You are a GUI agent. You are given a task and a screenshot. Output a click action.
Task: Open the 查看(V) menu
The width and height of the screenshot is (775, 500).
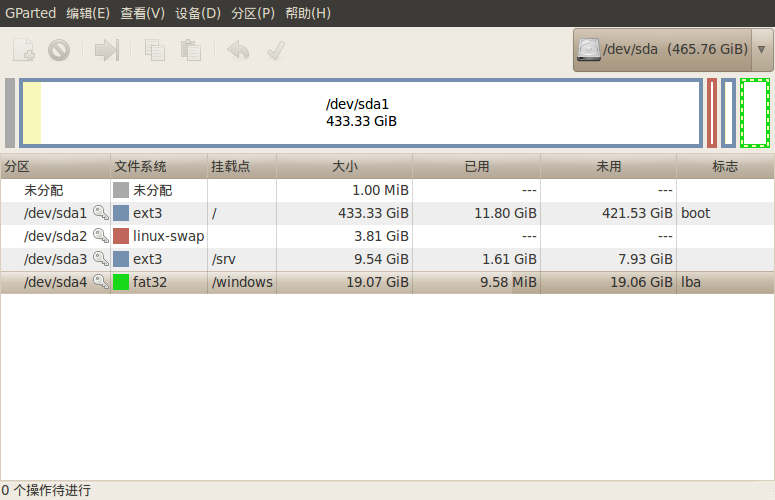click(x=142, y=13)
